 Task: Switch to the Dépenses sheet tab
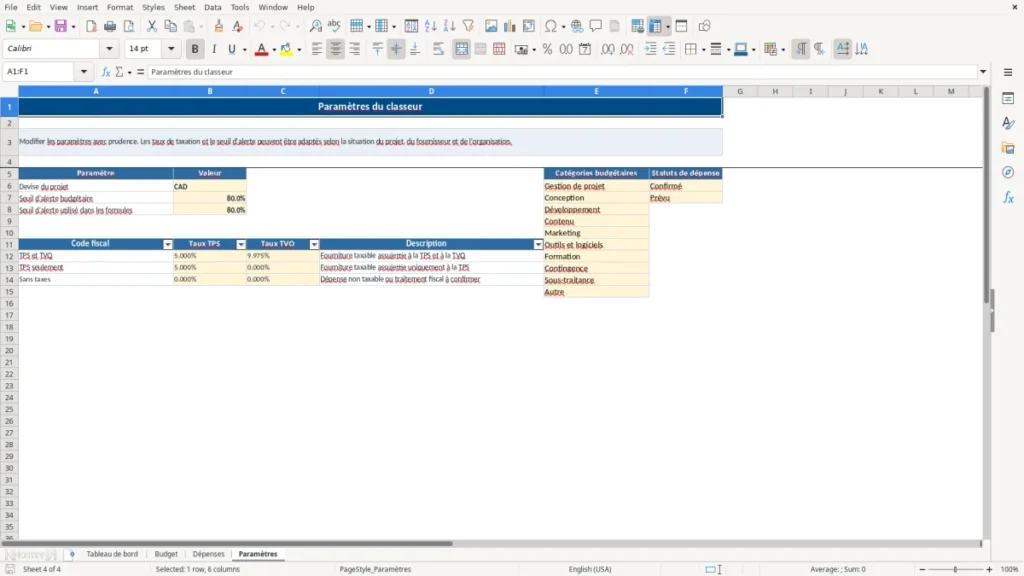tap(208, 554)
